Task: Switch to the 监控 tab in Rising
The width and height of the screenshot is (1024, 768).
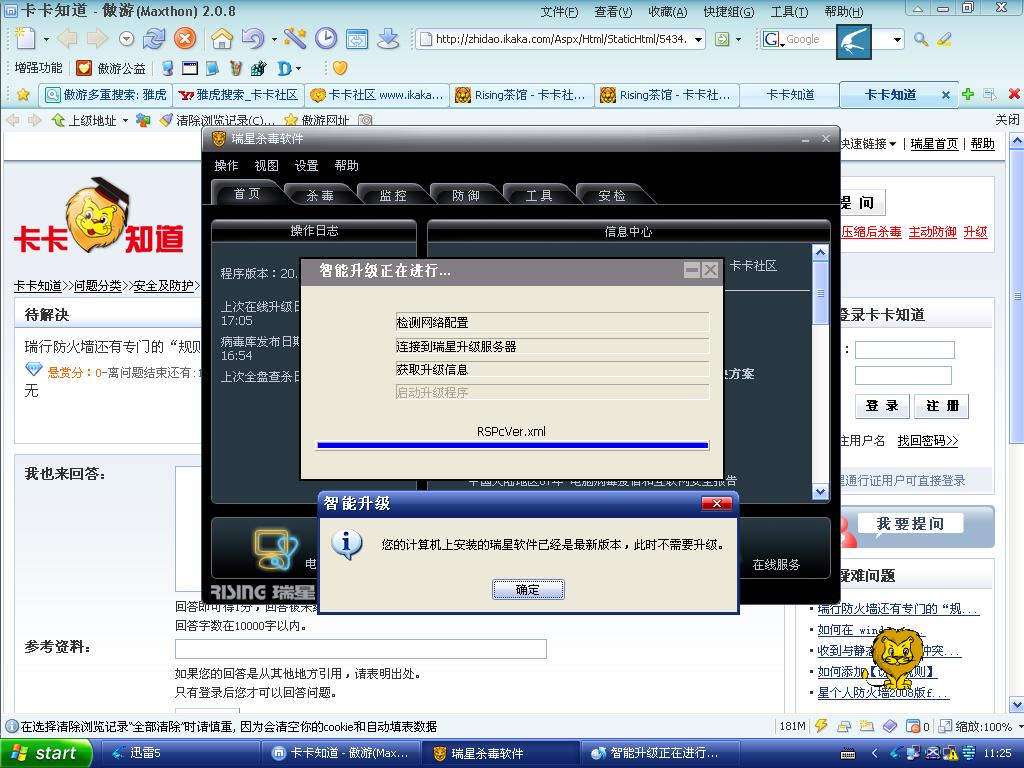Action: click(393, 195)
